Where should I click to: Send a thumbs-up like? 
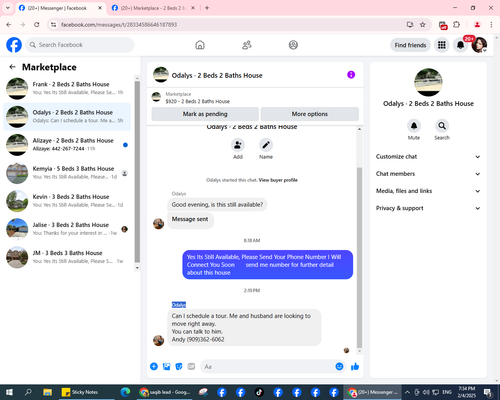(355, 367)
